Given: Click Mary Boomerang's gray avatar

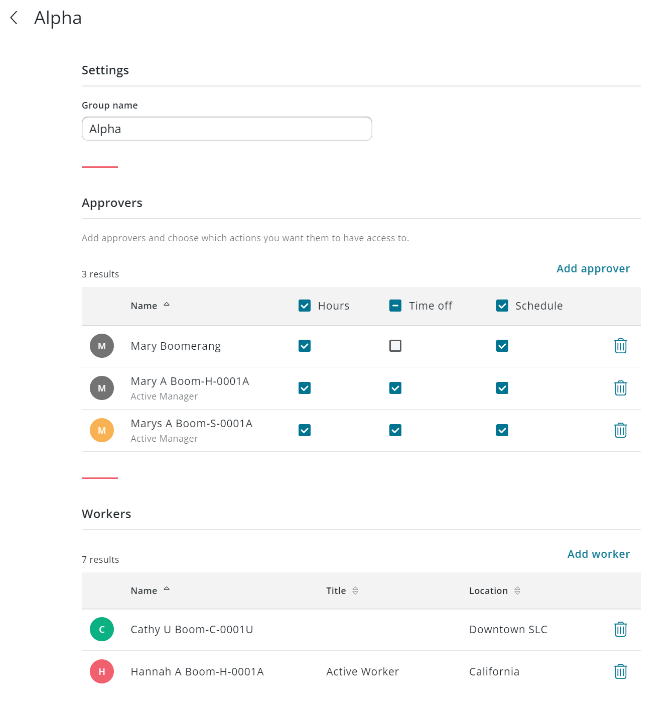Looking at the screenshot, I should (x=101, y=346).
